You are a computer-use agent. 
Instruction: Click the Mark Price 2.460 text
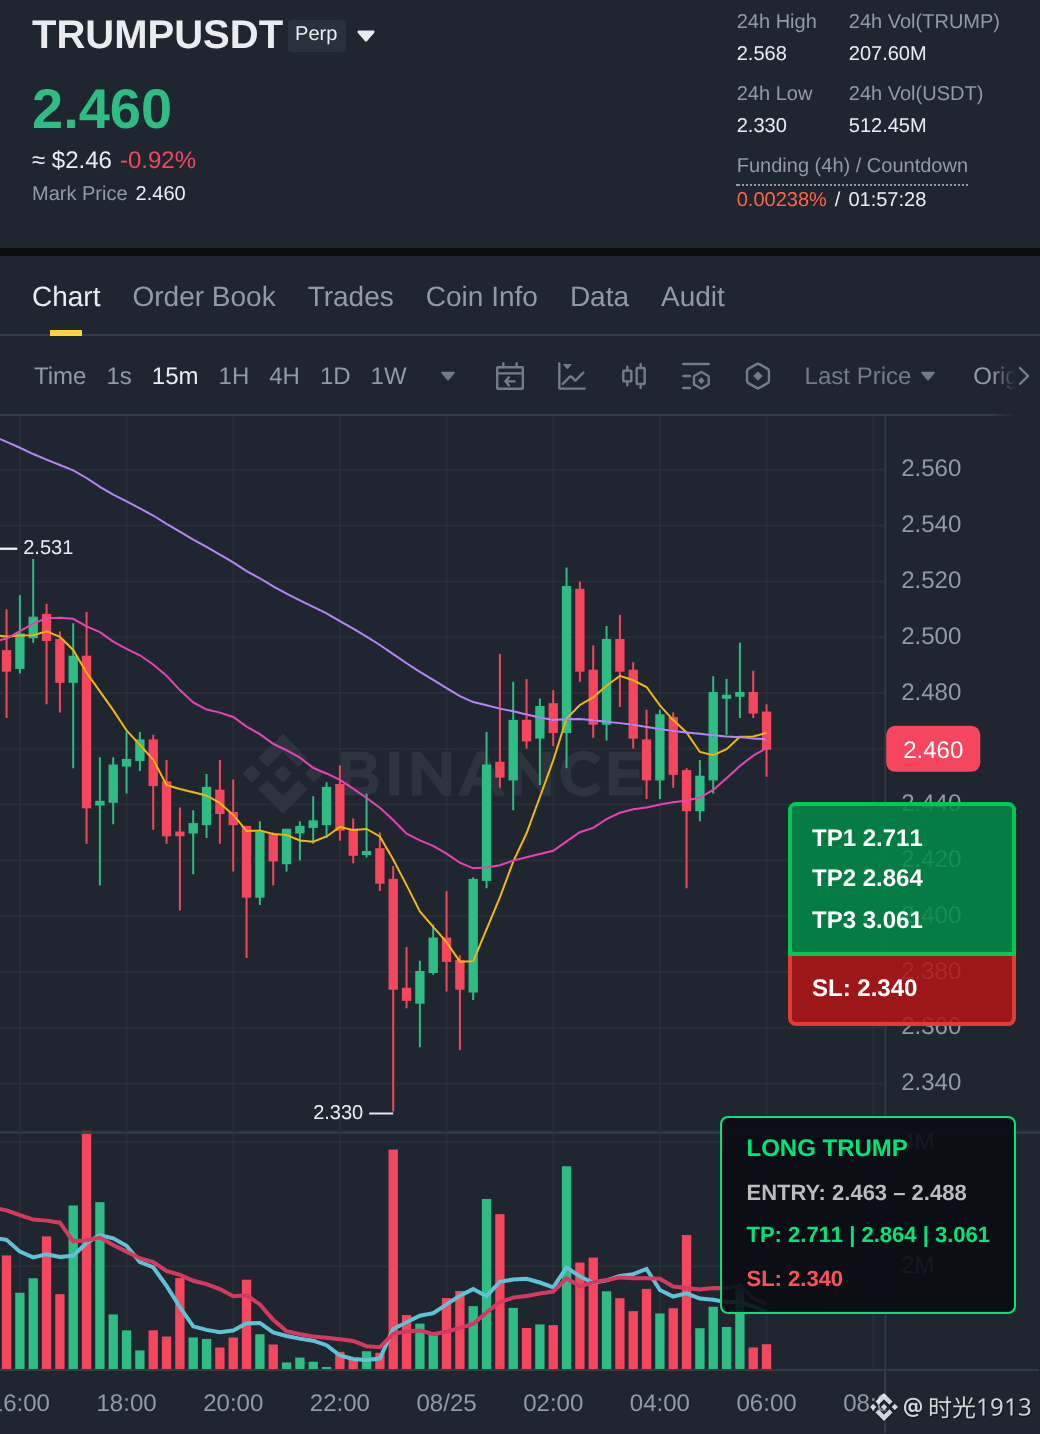click(109, 193)
